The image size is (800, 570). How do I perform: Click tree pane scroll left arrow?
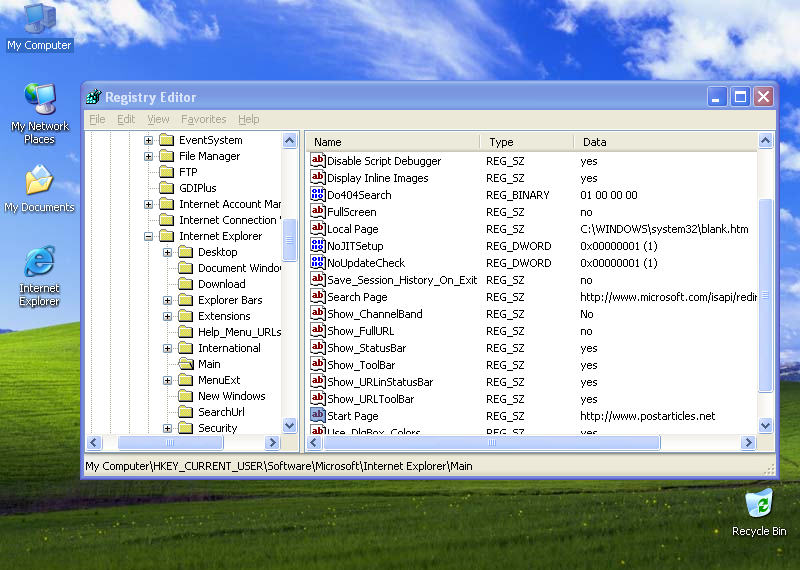point(94,442)
